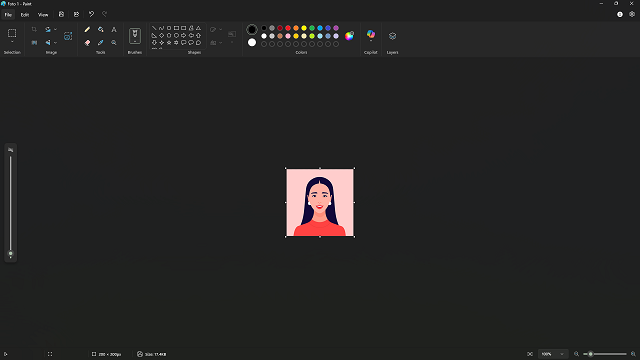This screenshot has height=360, width=640.
Task: Select the Oval shape
Action: [169, 28]
